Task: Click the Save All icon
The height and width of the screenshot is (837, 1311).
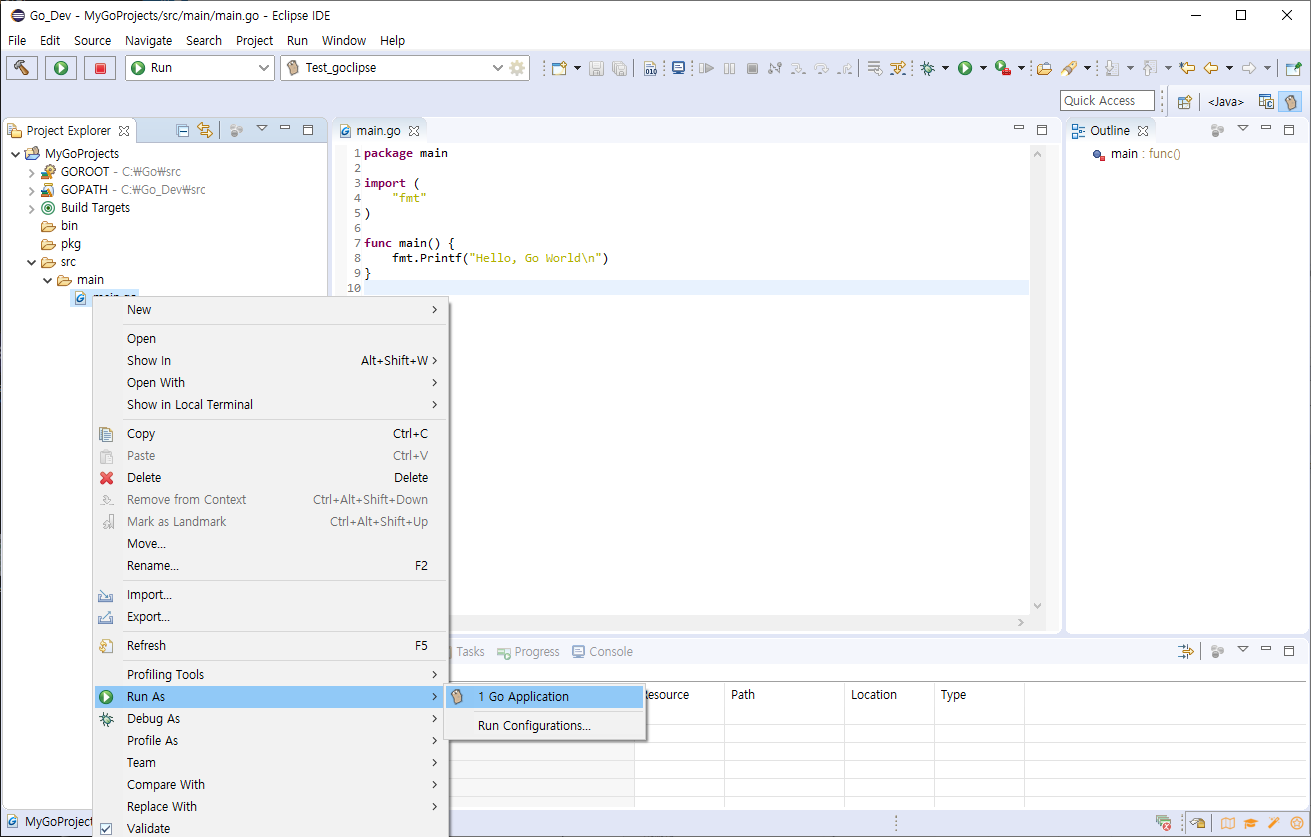Action: [619, 68]
